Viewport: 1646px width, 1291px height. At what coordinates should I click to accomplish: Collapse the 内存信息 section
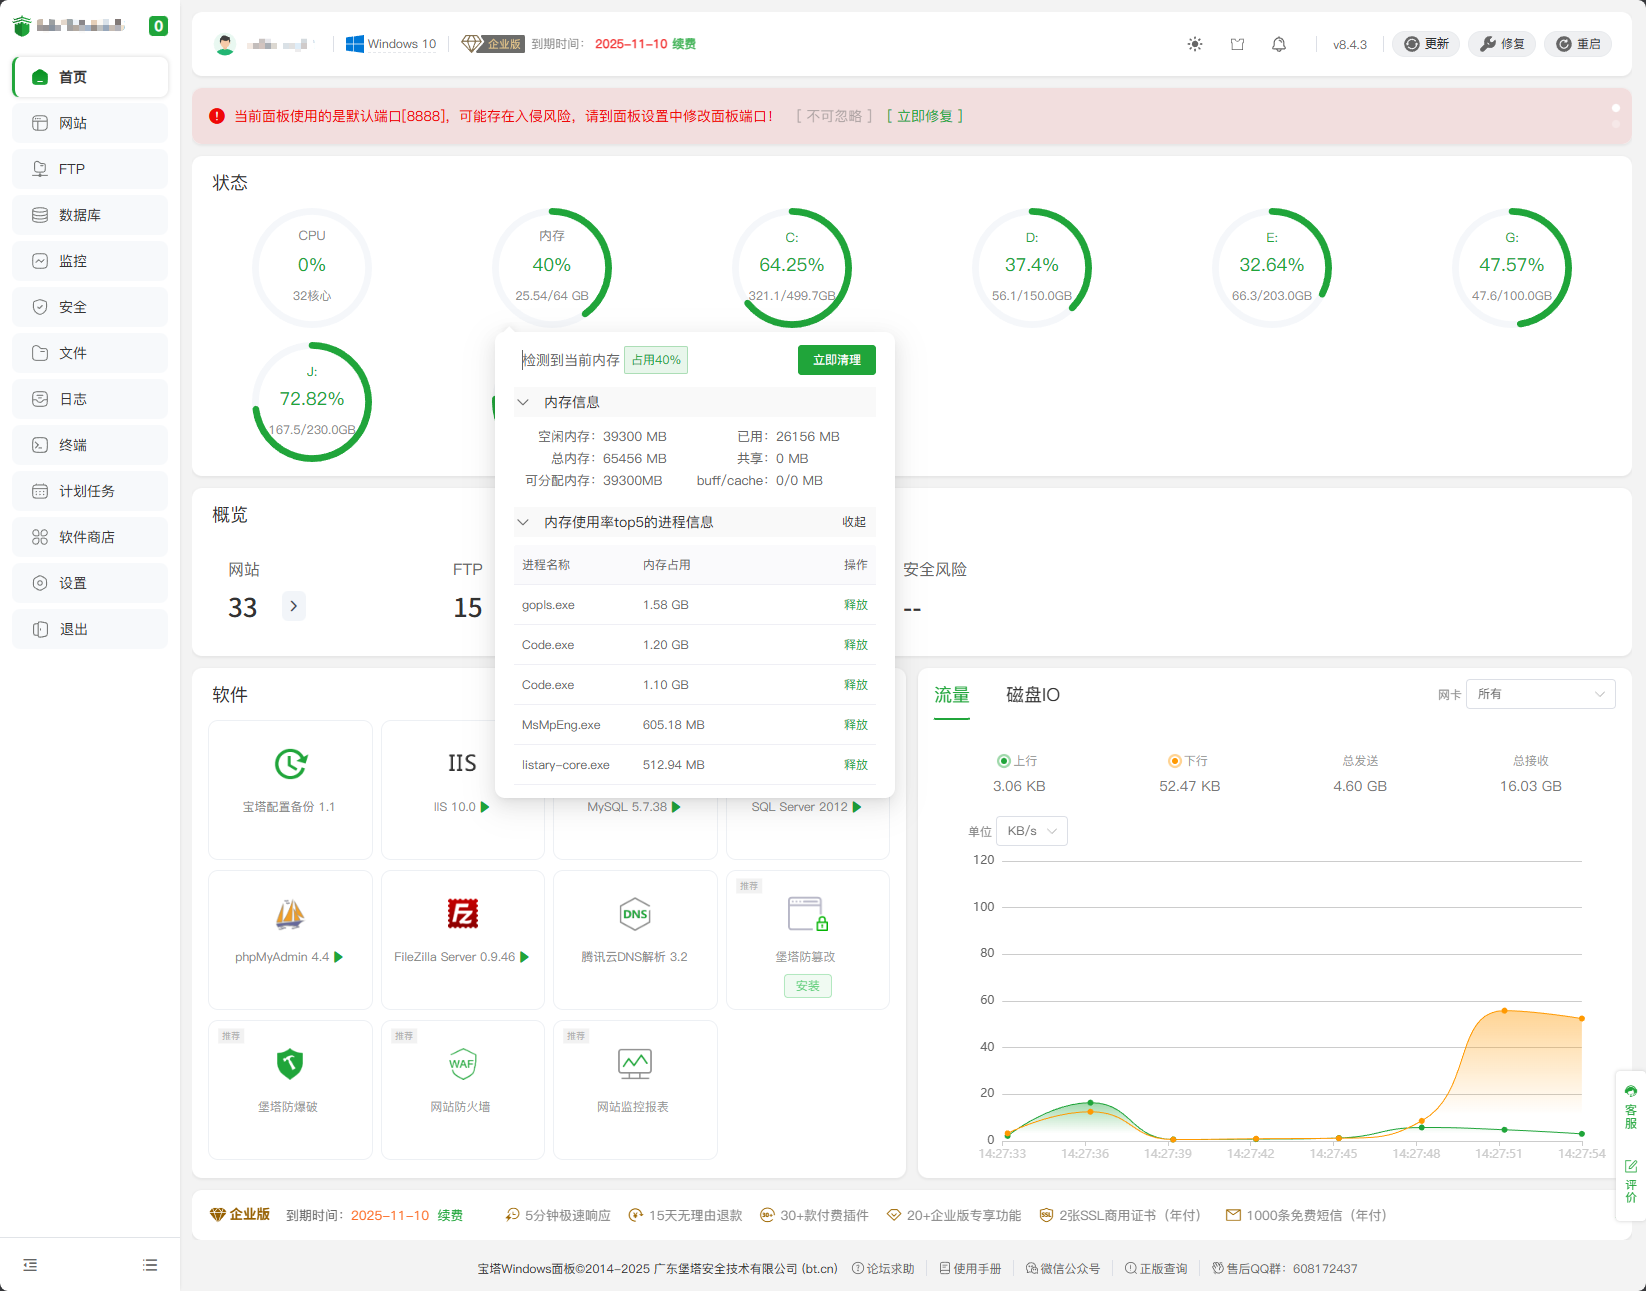(x=523, y=402)
